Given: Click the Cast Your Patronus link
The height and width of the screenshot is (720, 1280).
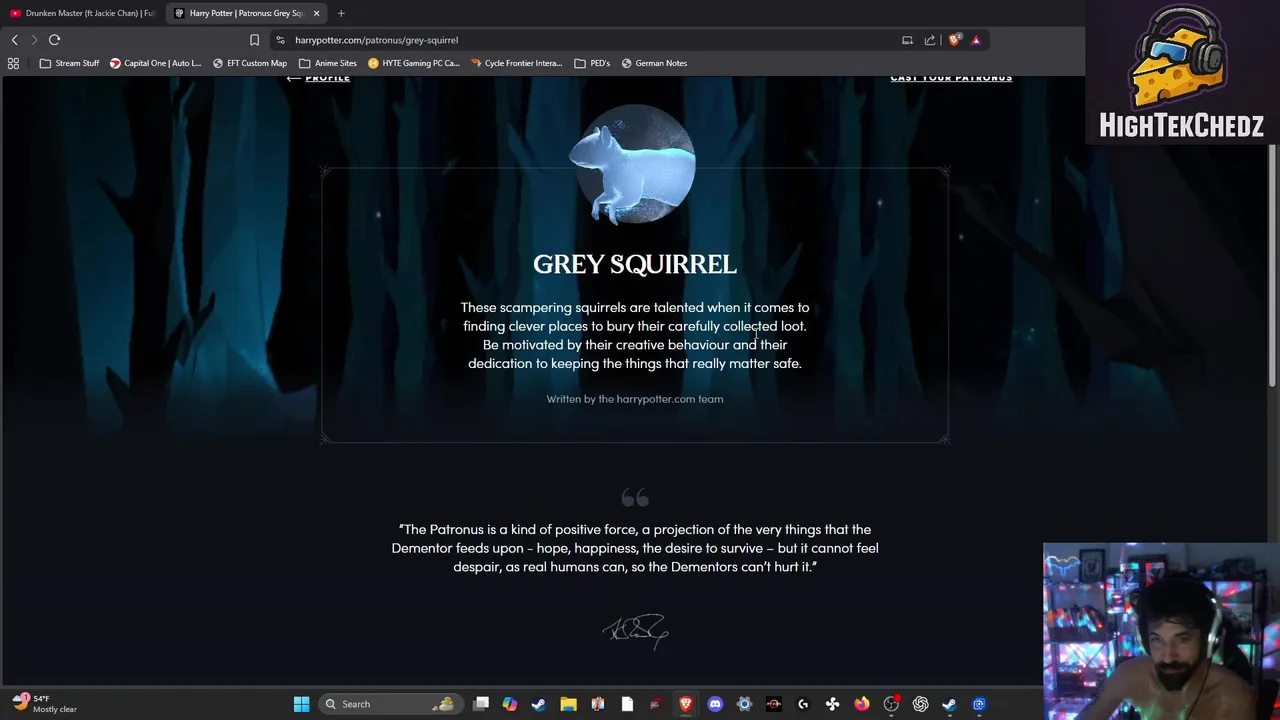Looking at the screenshot, I should tap(951, 78).
